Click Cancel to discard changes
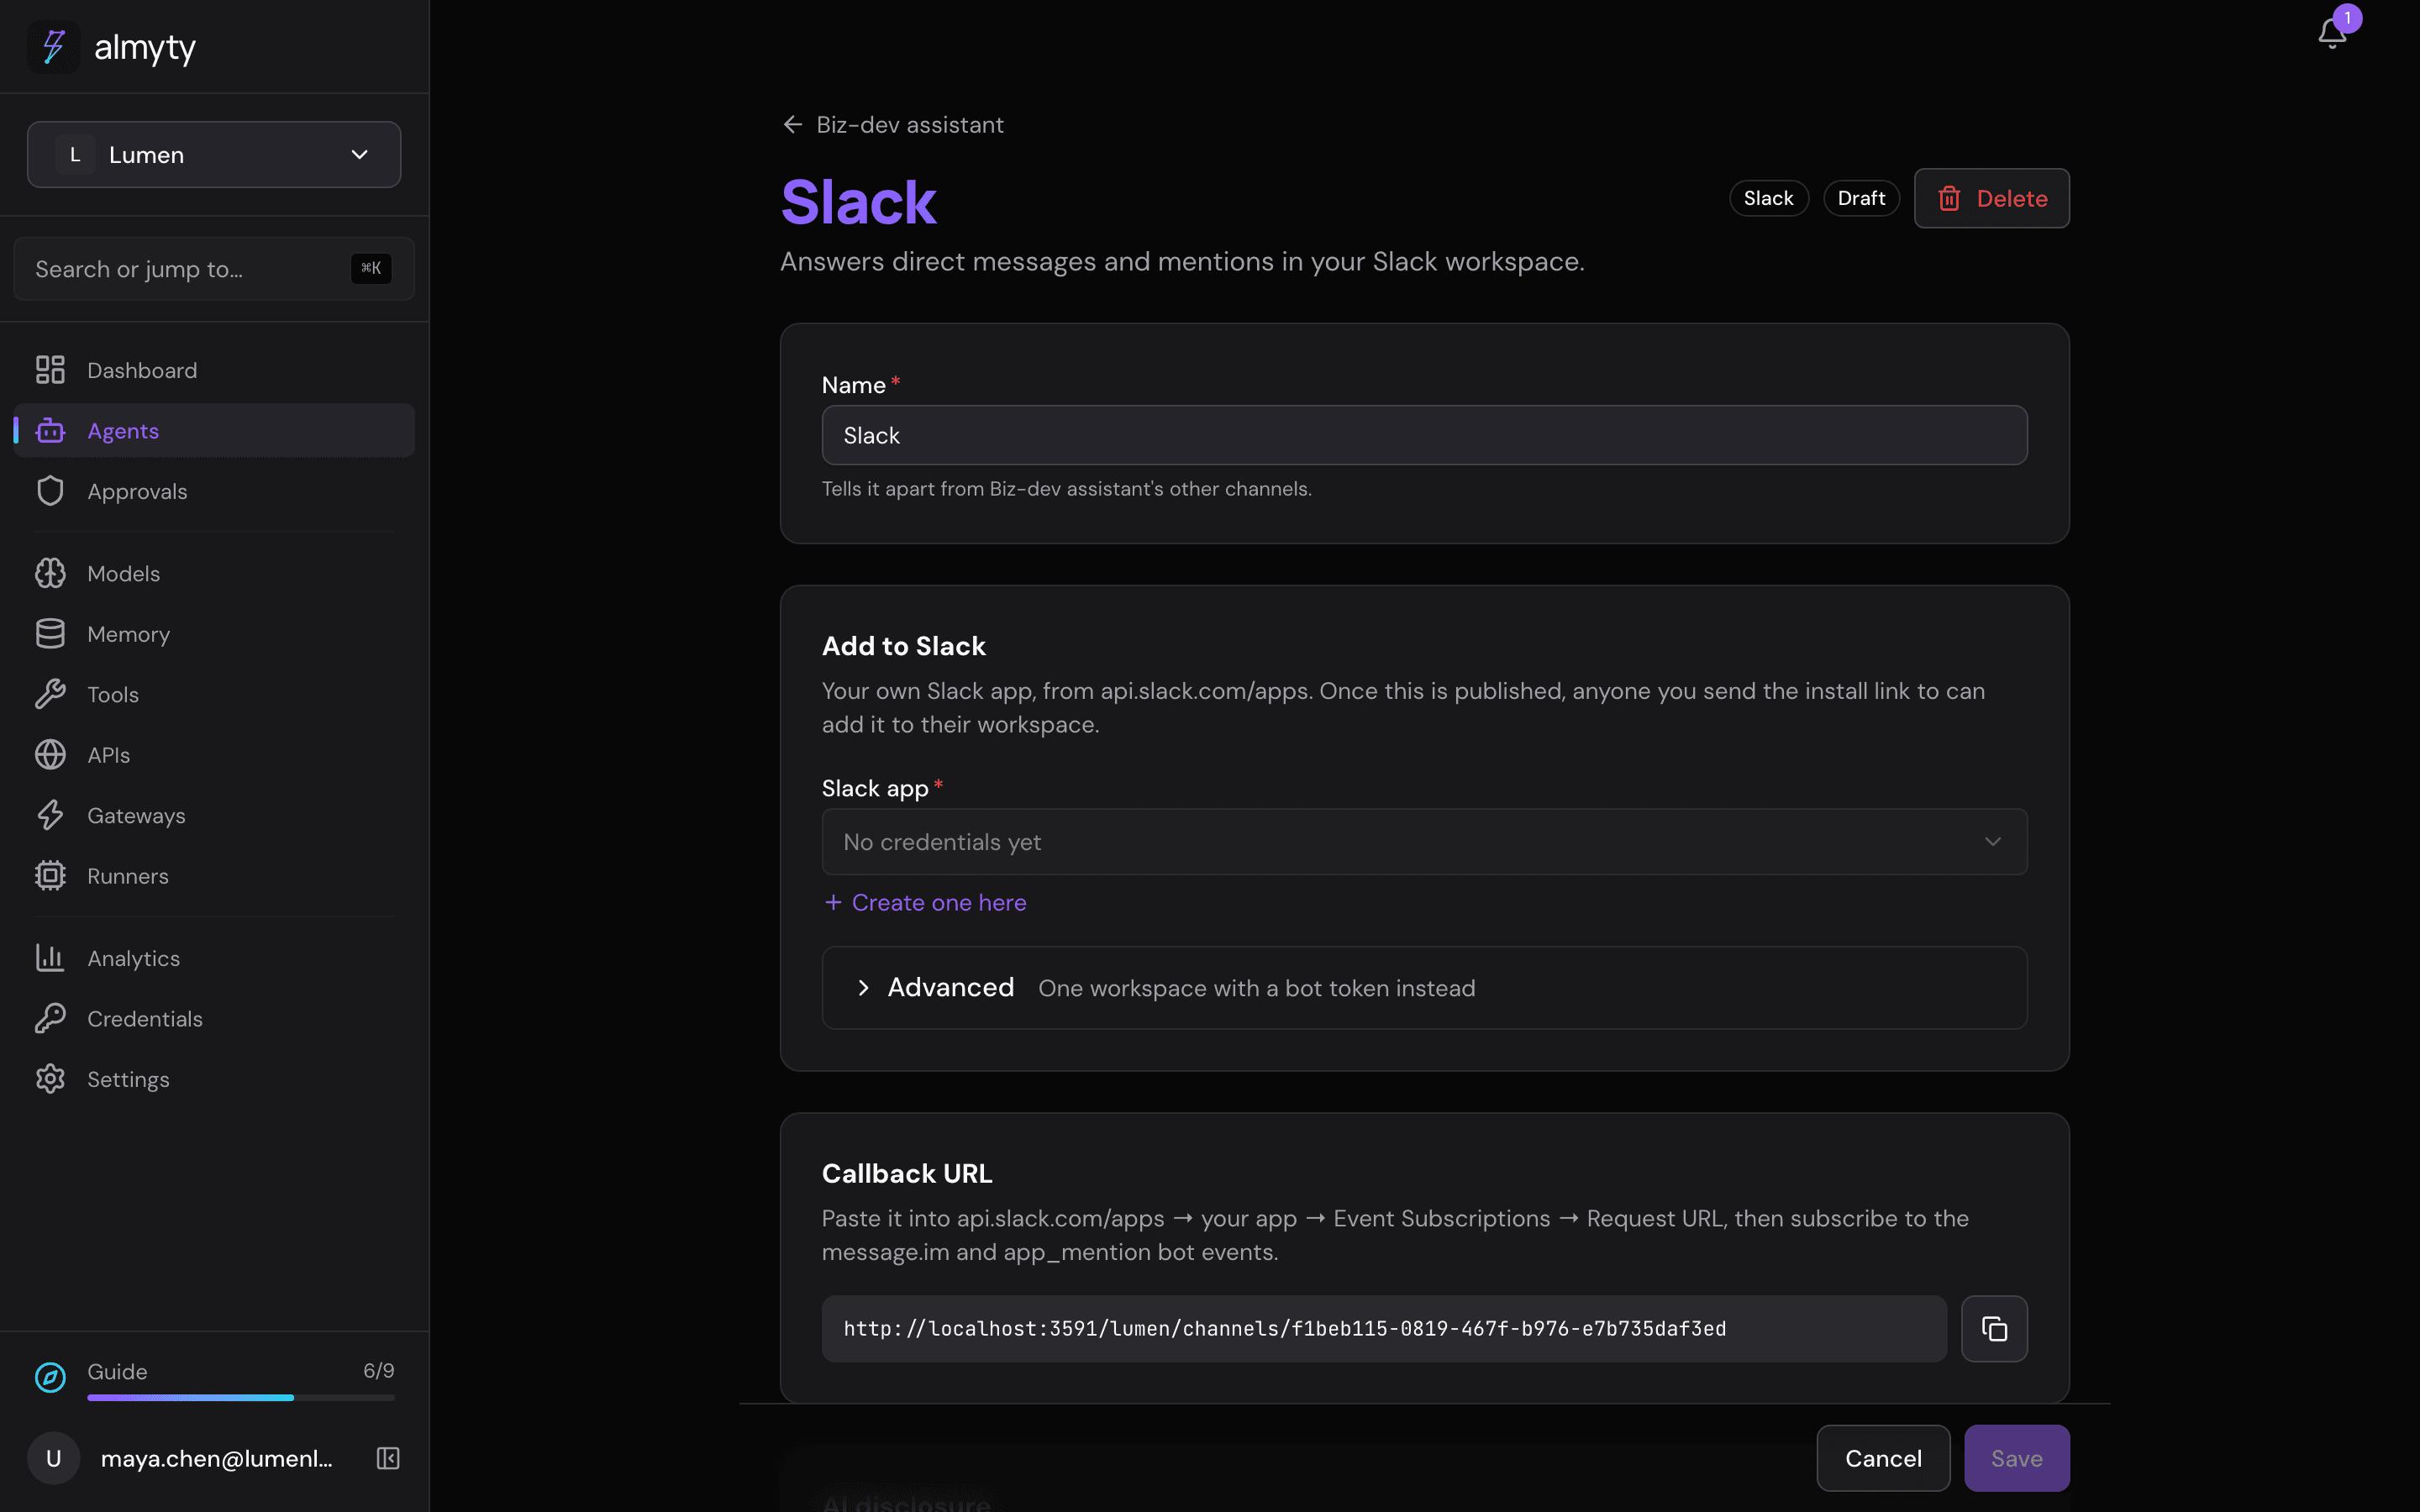2420x1512 pixels. tap(1883, 1458)
